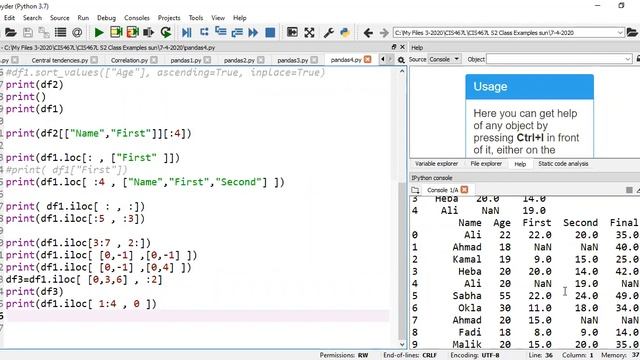This screenshot has height=360, width=640.
Task: Maximize current pane icon
Action: (x=292, y=32)
